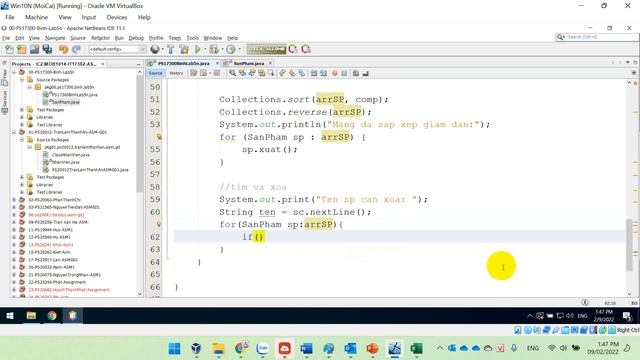Click the green Run Project icon

(198, 49)
